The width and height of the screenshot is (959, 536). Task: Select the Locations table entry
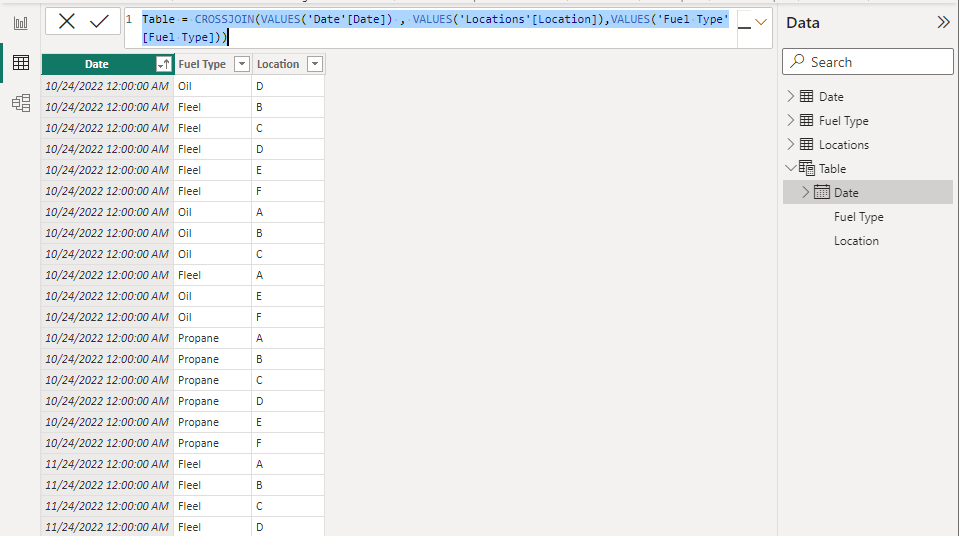[x=843, y=144]
